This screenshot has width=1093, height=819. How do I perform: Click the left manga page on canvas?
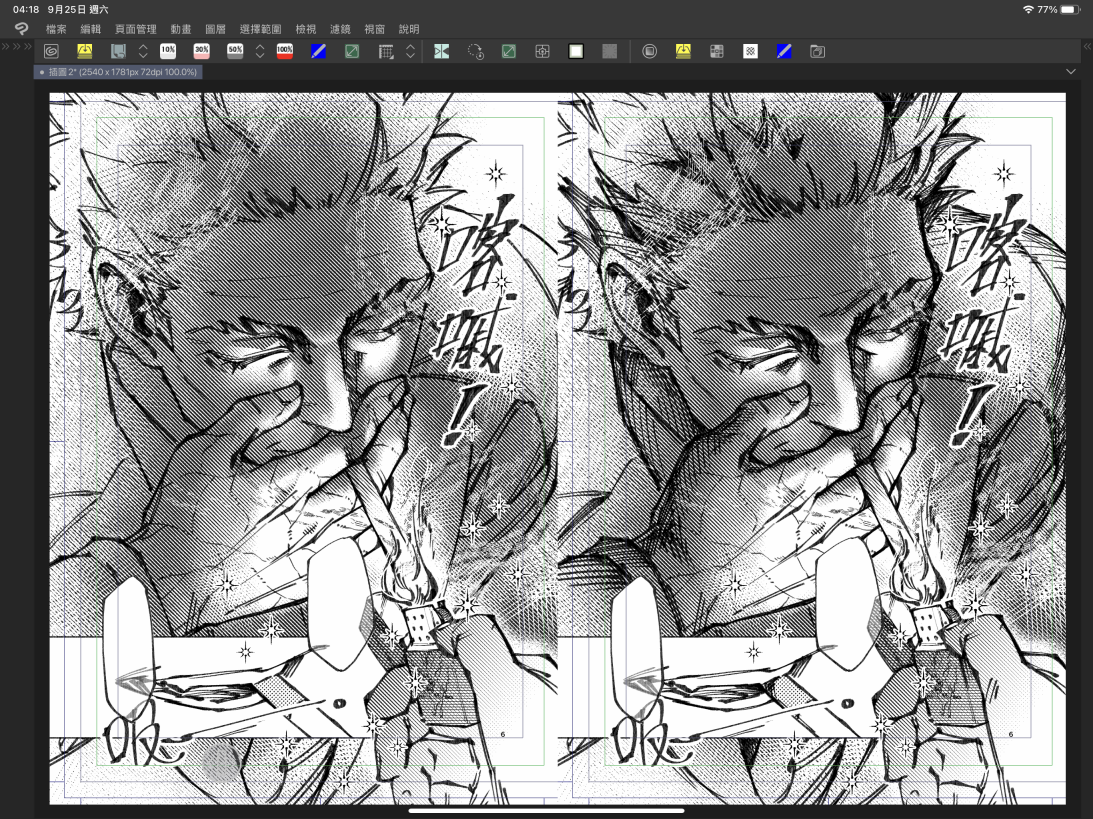click(303, 448)
